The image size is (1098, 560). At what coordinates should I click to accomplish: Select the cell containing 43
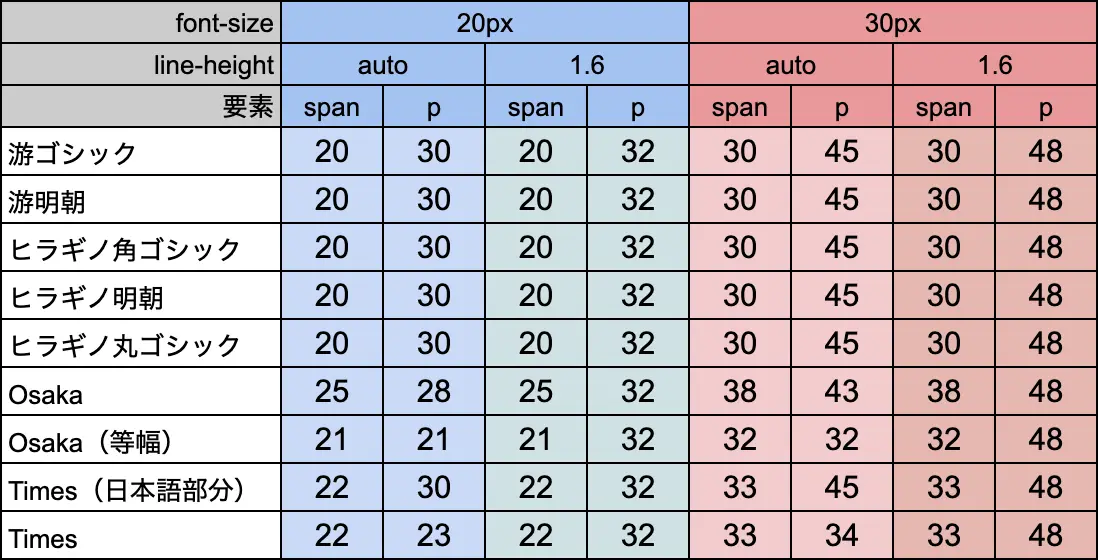(842, 392)
